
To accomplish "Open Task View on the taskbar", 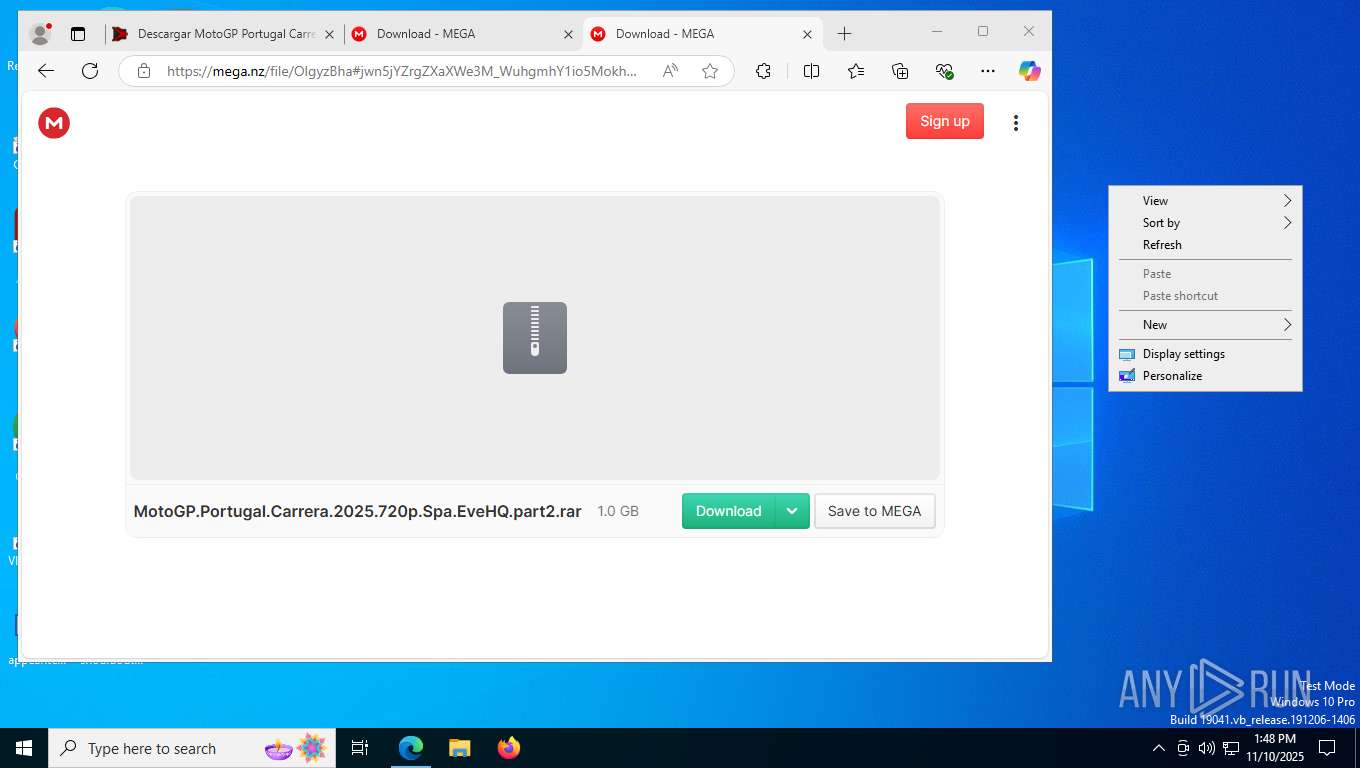I will 360,748.
